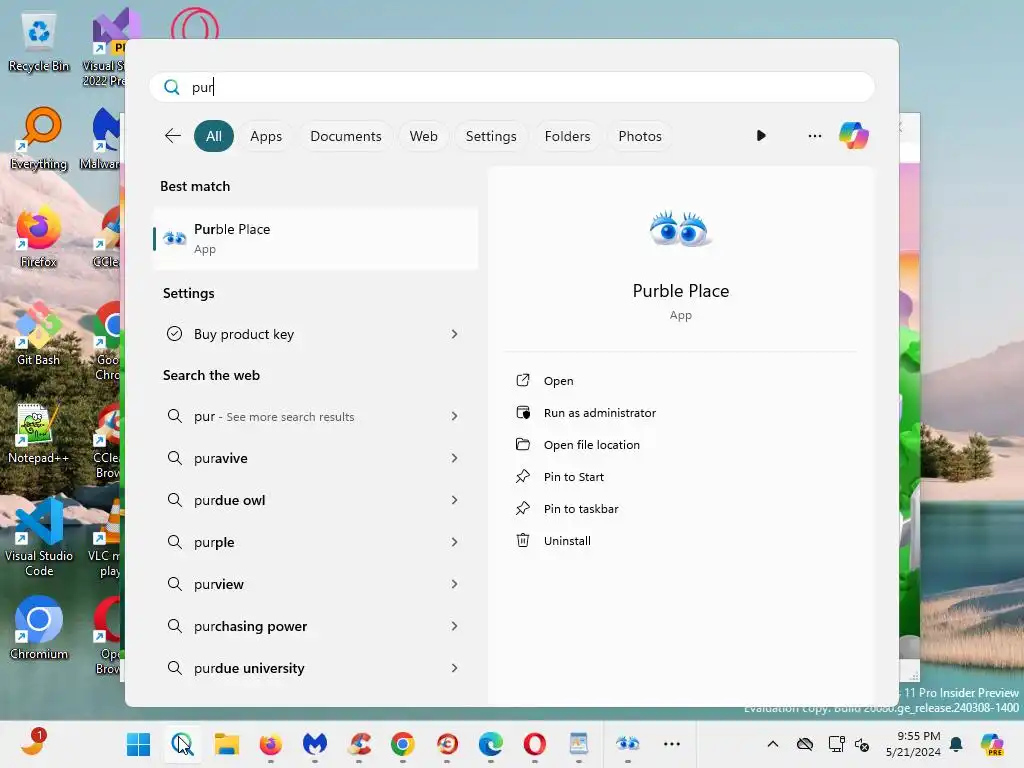The height and width of the screenshot is (768, 1024).
Task: Open the Git Bash desktop shortcut
Action: (39, 334)
